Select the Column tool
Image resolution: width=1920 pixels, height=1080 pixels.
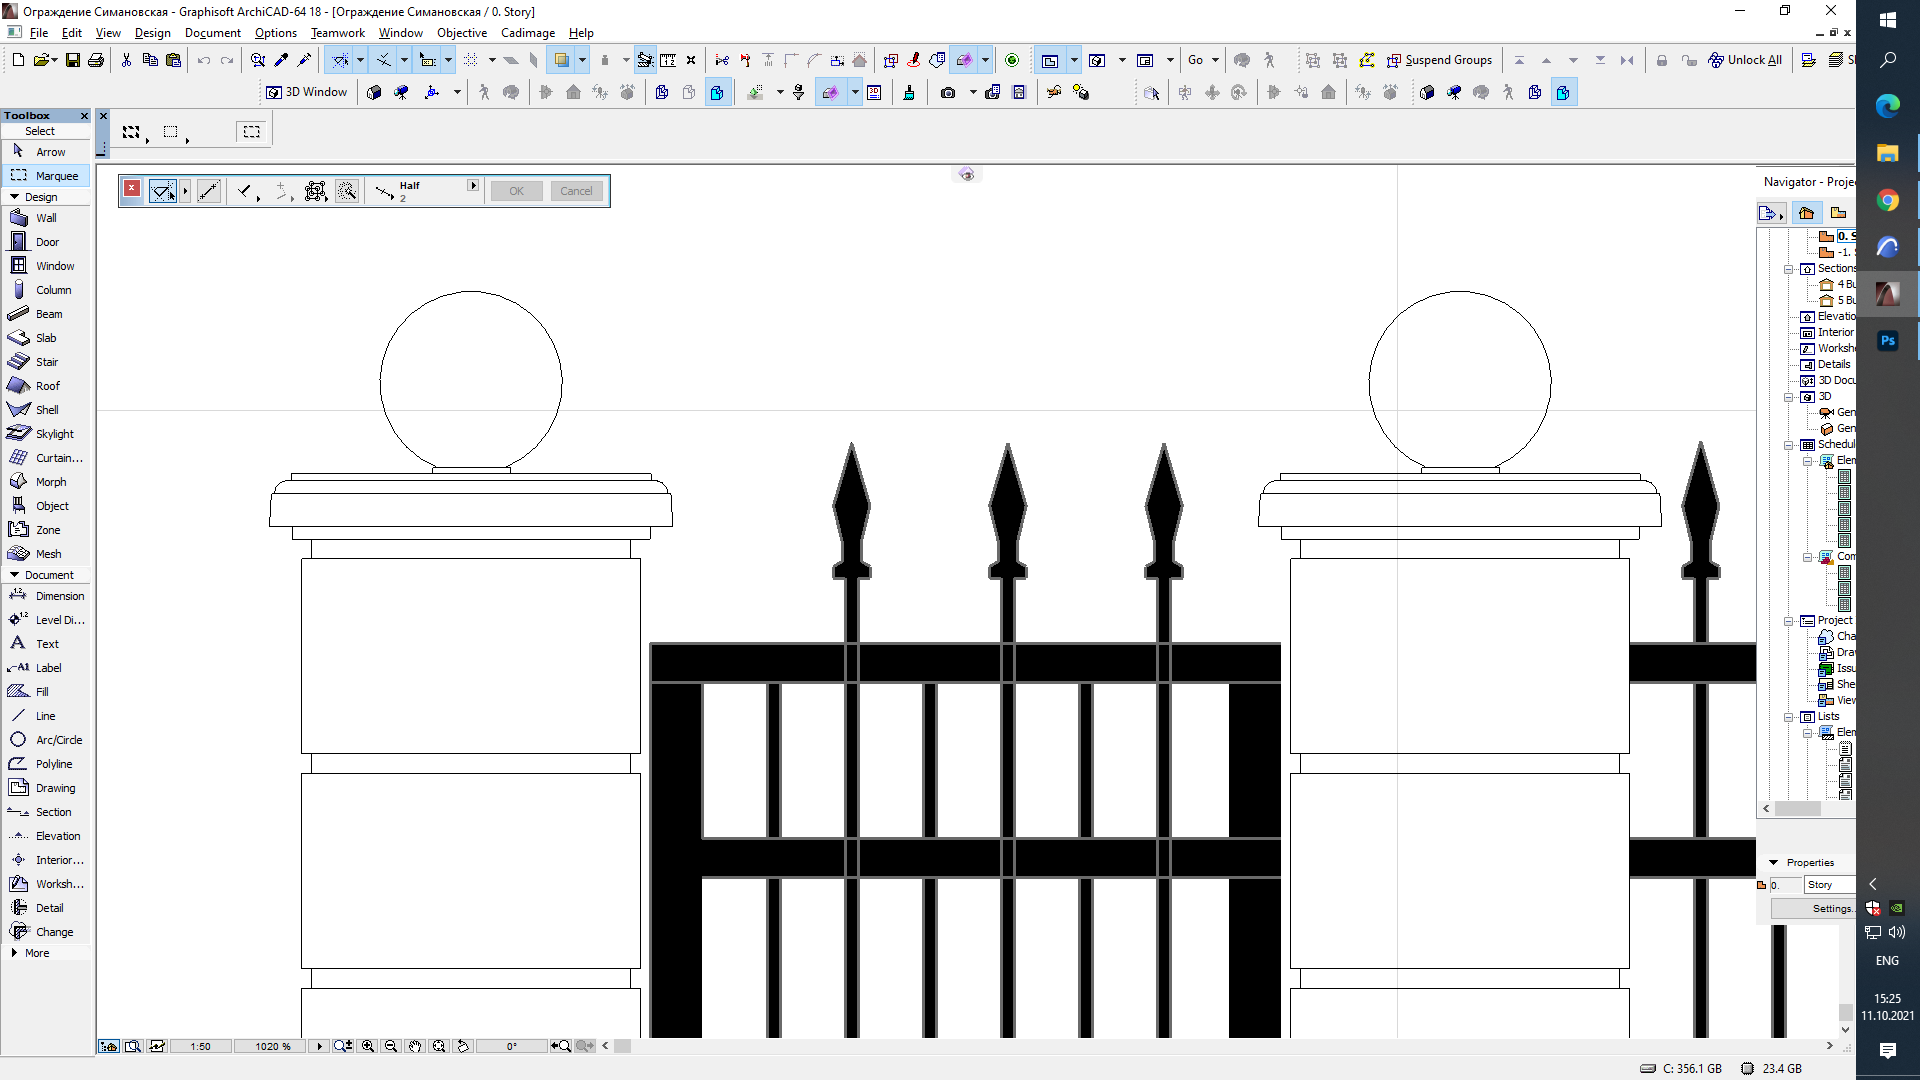click(46, 290)
